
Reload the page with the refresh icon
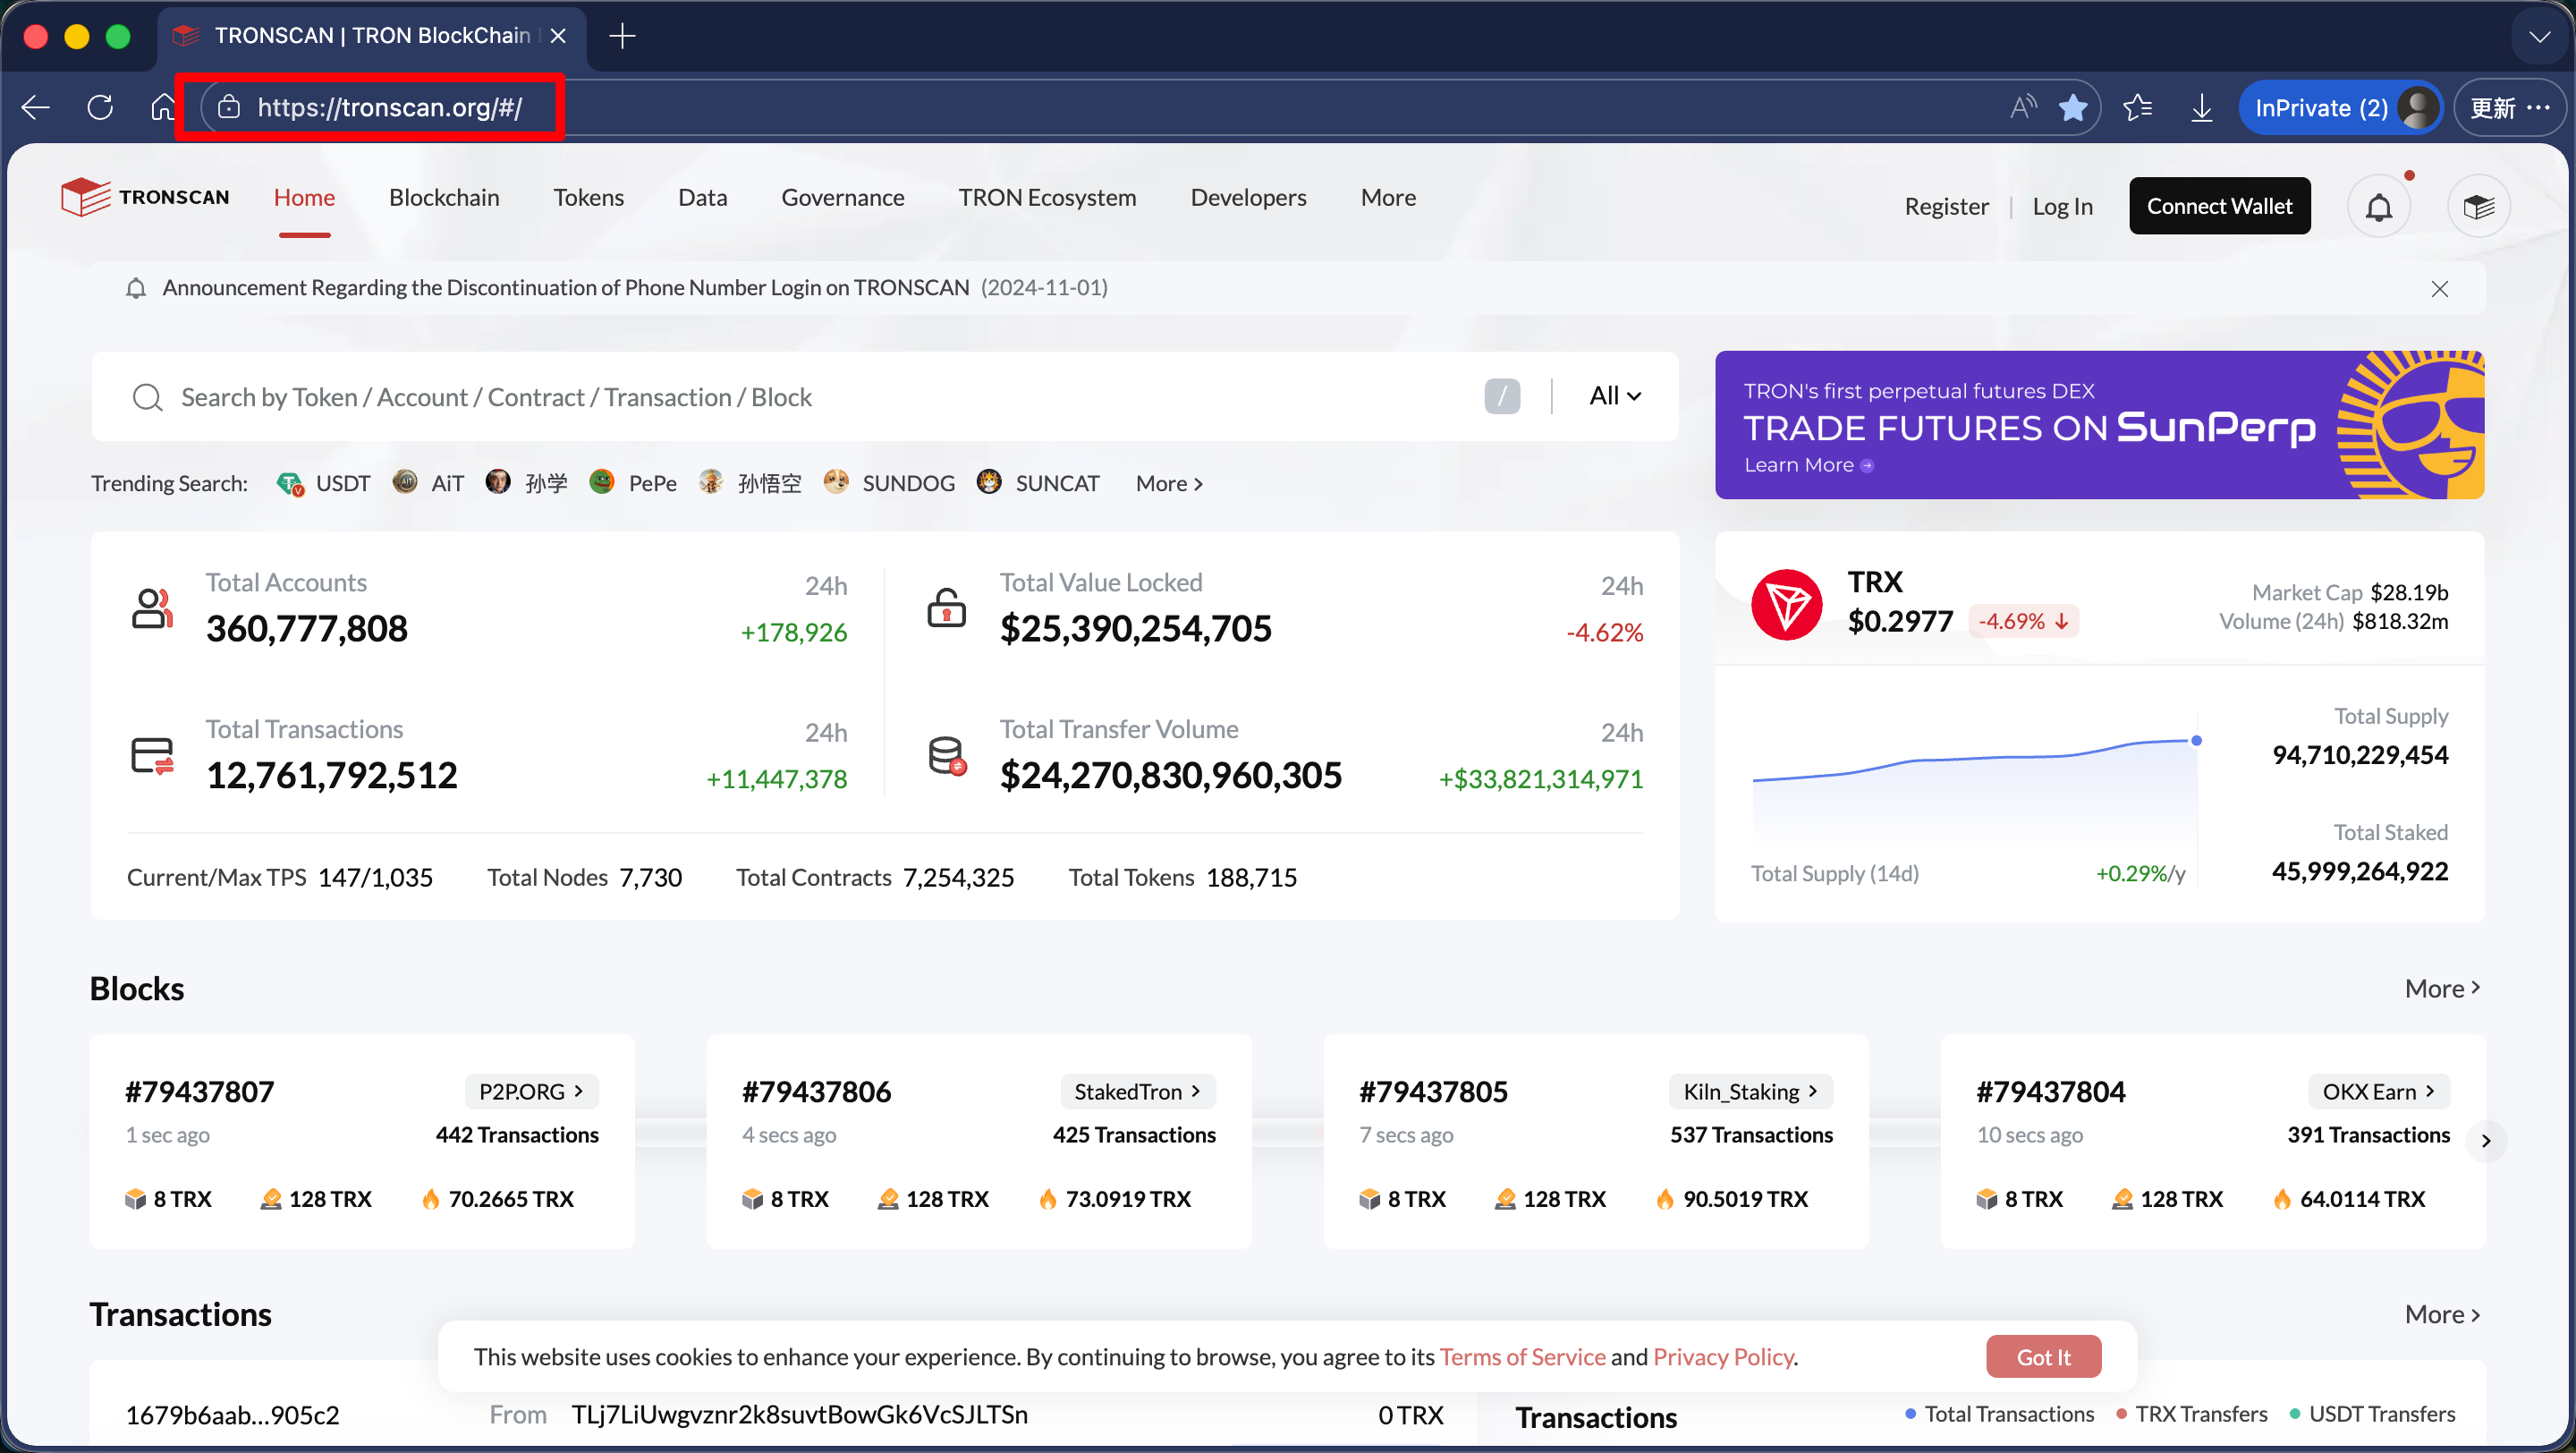100,107
